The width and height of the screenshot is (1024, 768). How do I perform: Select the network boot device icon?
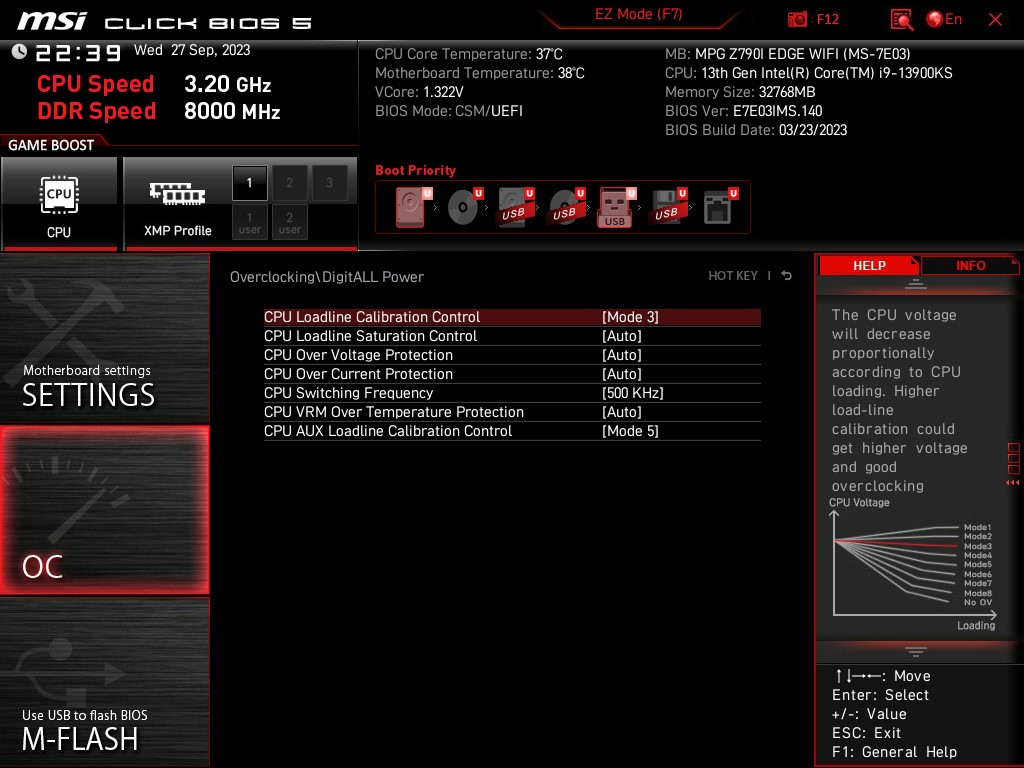point(720,207)
